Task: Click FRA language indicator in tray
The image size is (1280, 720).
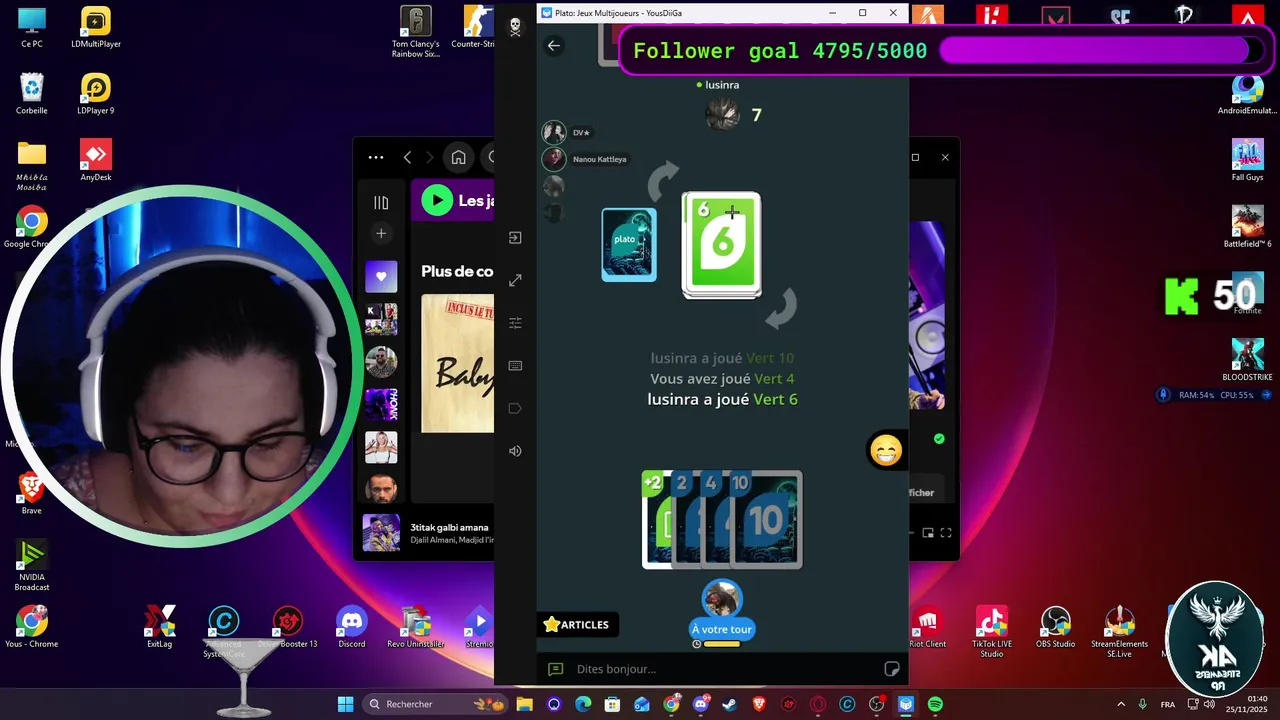Action: (x=1167, y=704)
